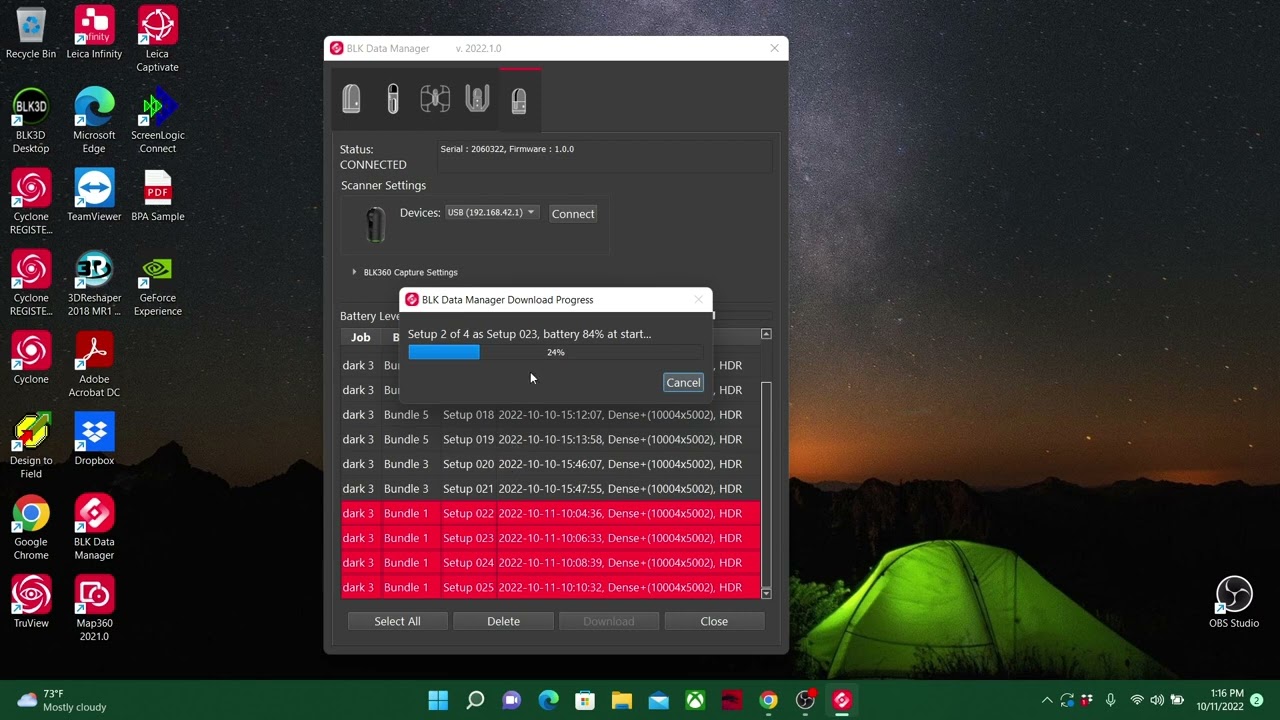
Task: Click the Connect button
Action: (573, 214)
